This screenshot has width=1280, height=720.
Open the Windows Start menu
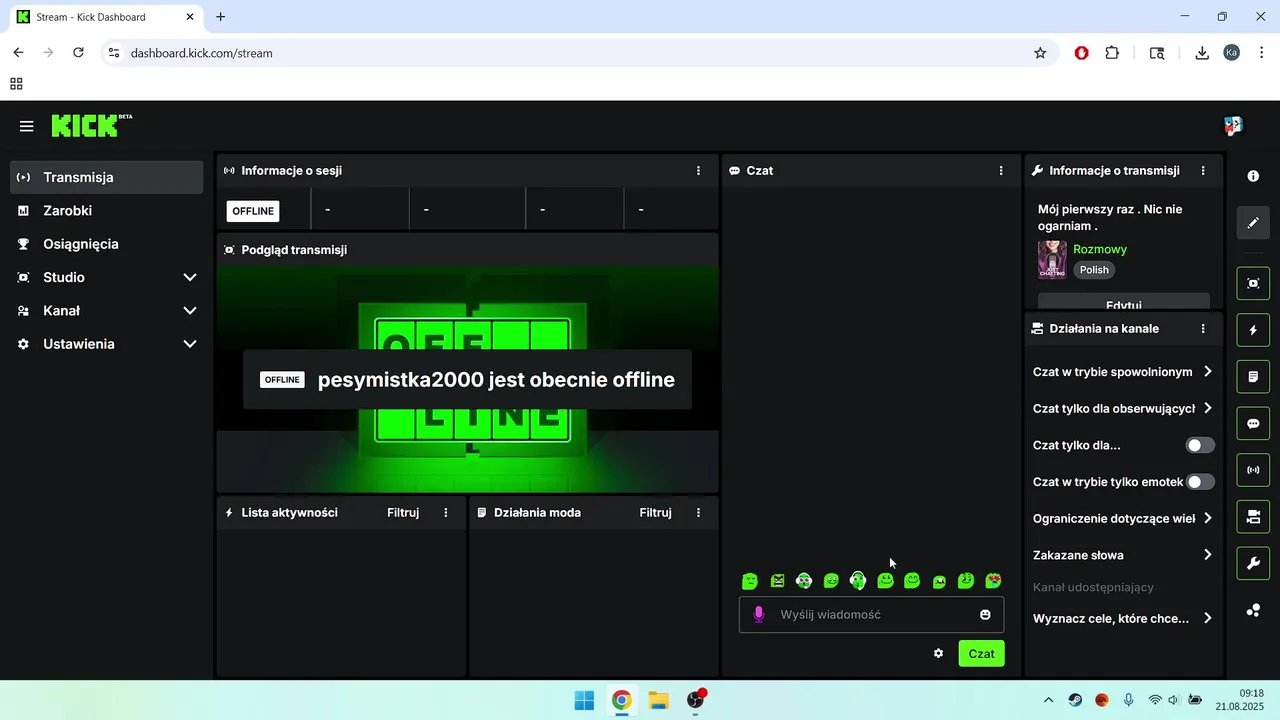point(584,700)
